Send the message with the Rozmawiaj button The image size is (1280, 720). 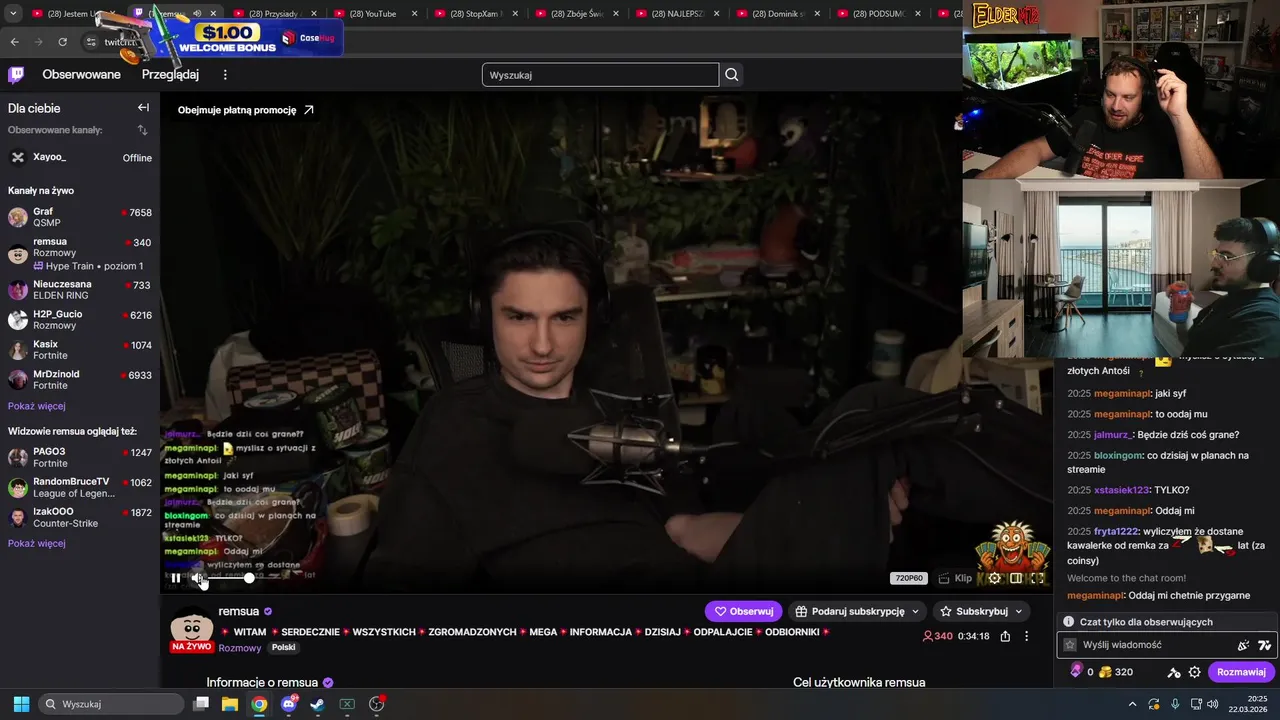[x=1241, y=672]
